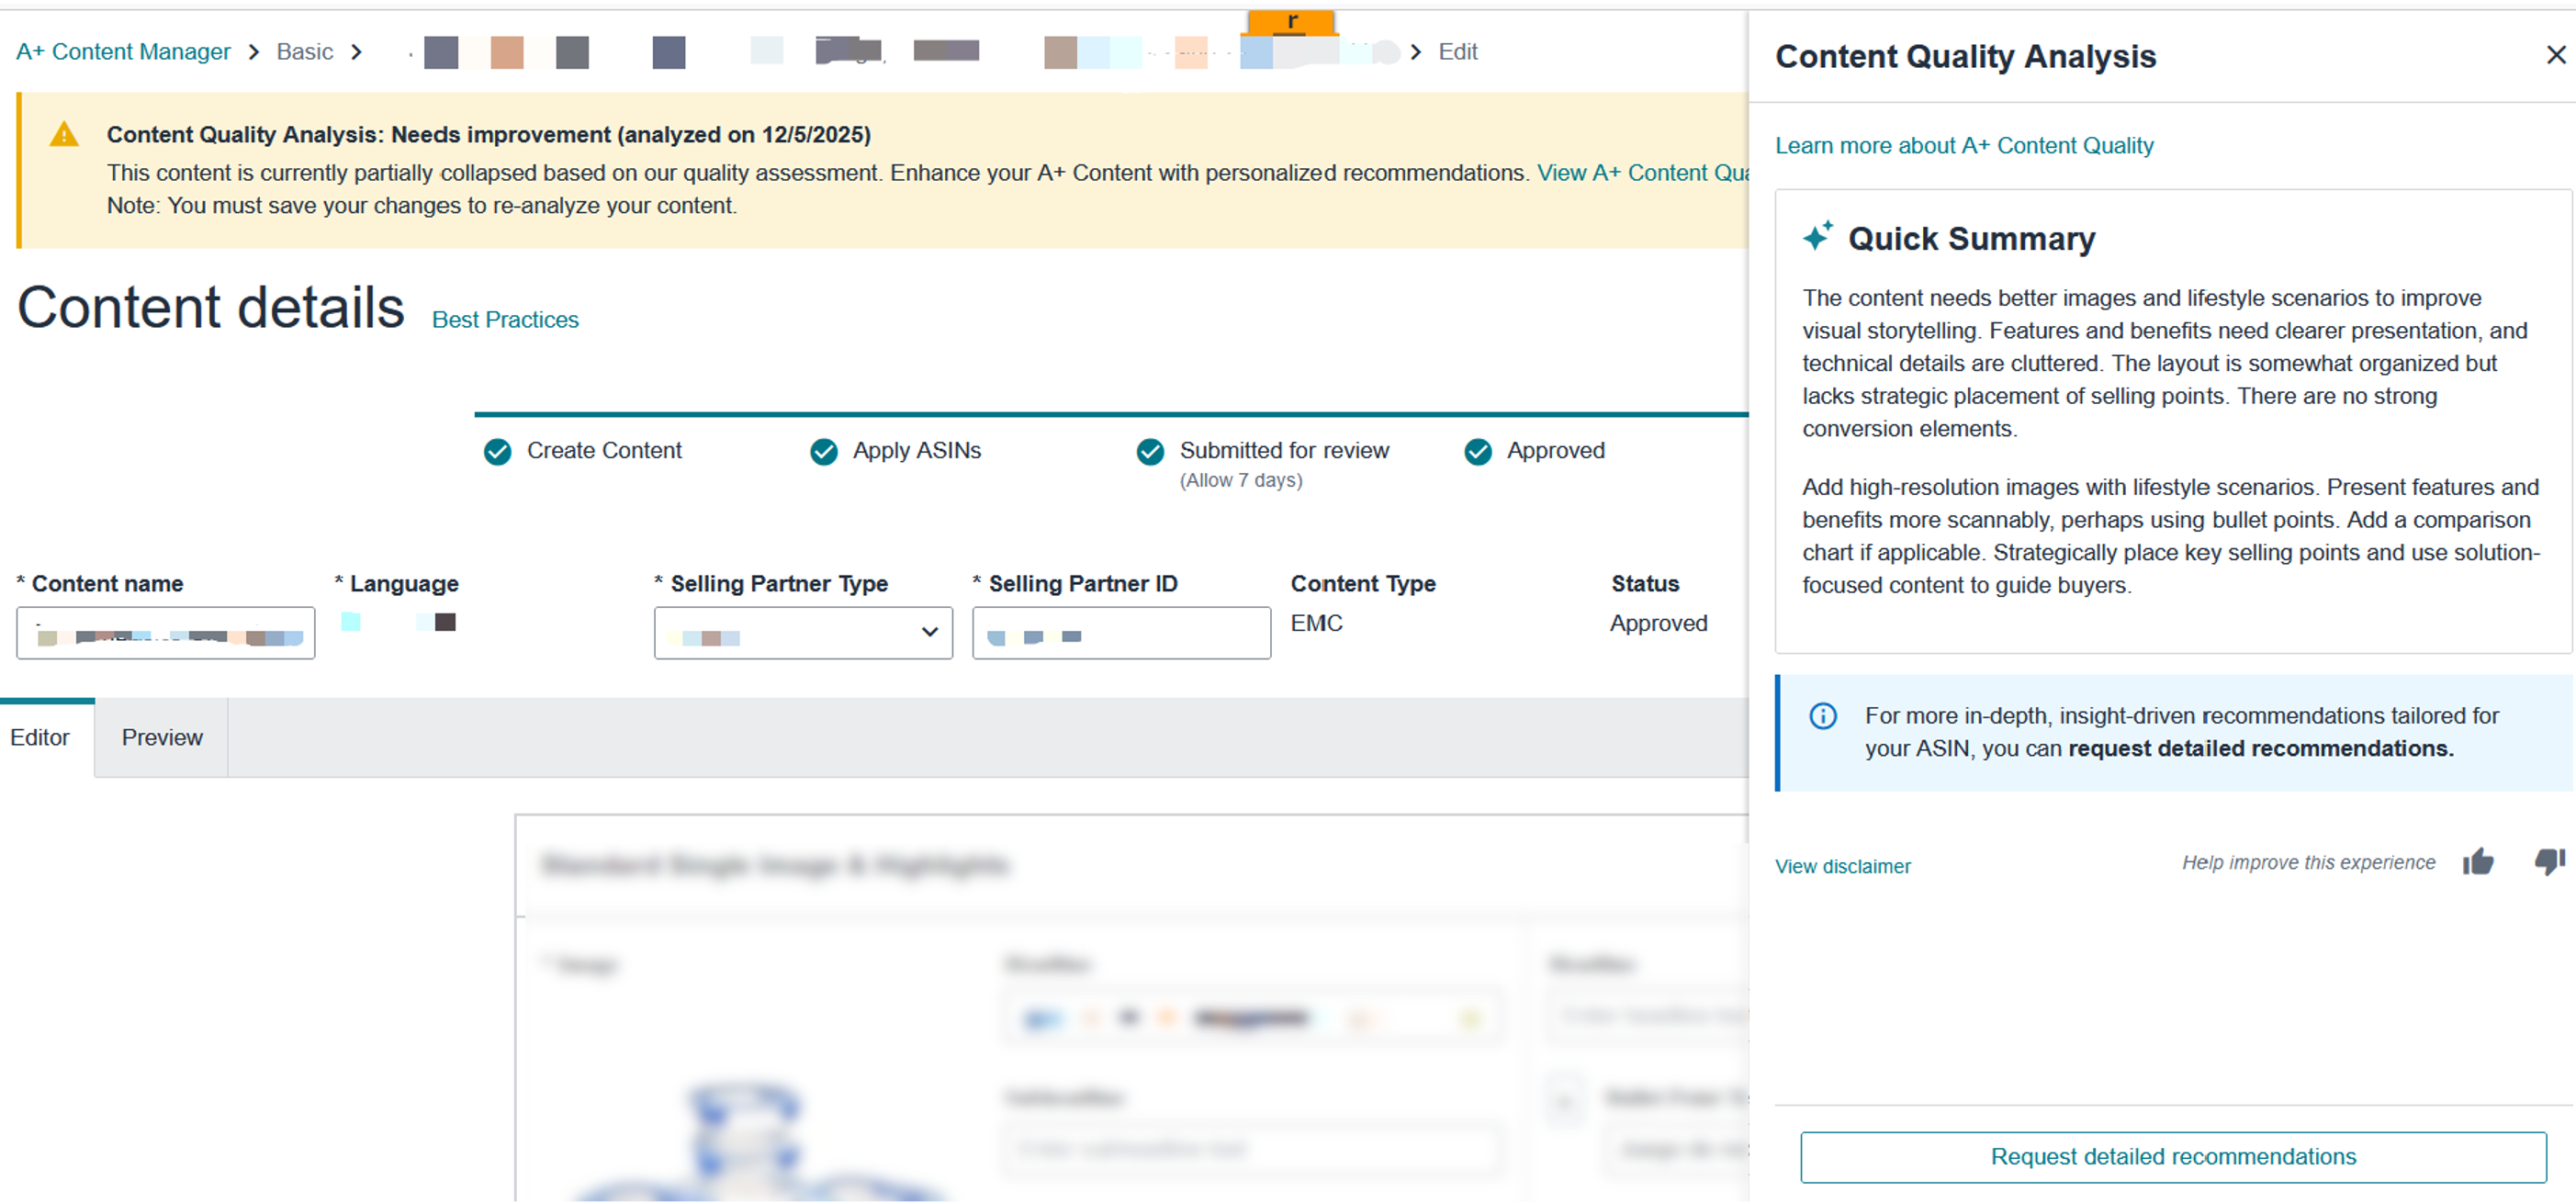Open the Best Practices link
The image size is (2576, 1203).
point(505,320)
